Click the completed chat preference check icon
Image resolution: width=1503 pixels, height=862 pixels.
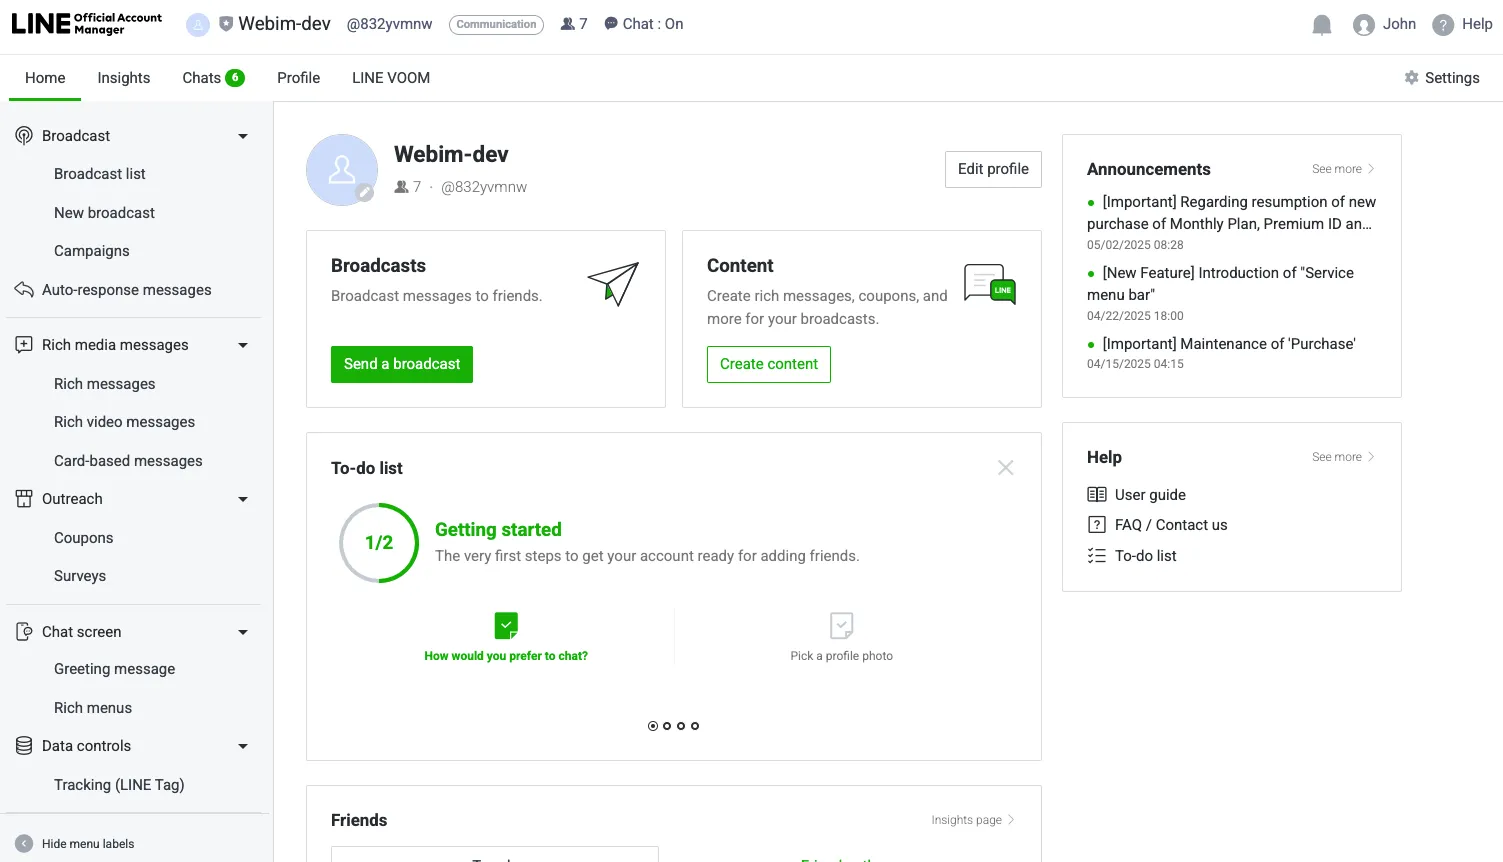506,626
